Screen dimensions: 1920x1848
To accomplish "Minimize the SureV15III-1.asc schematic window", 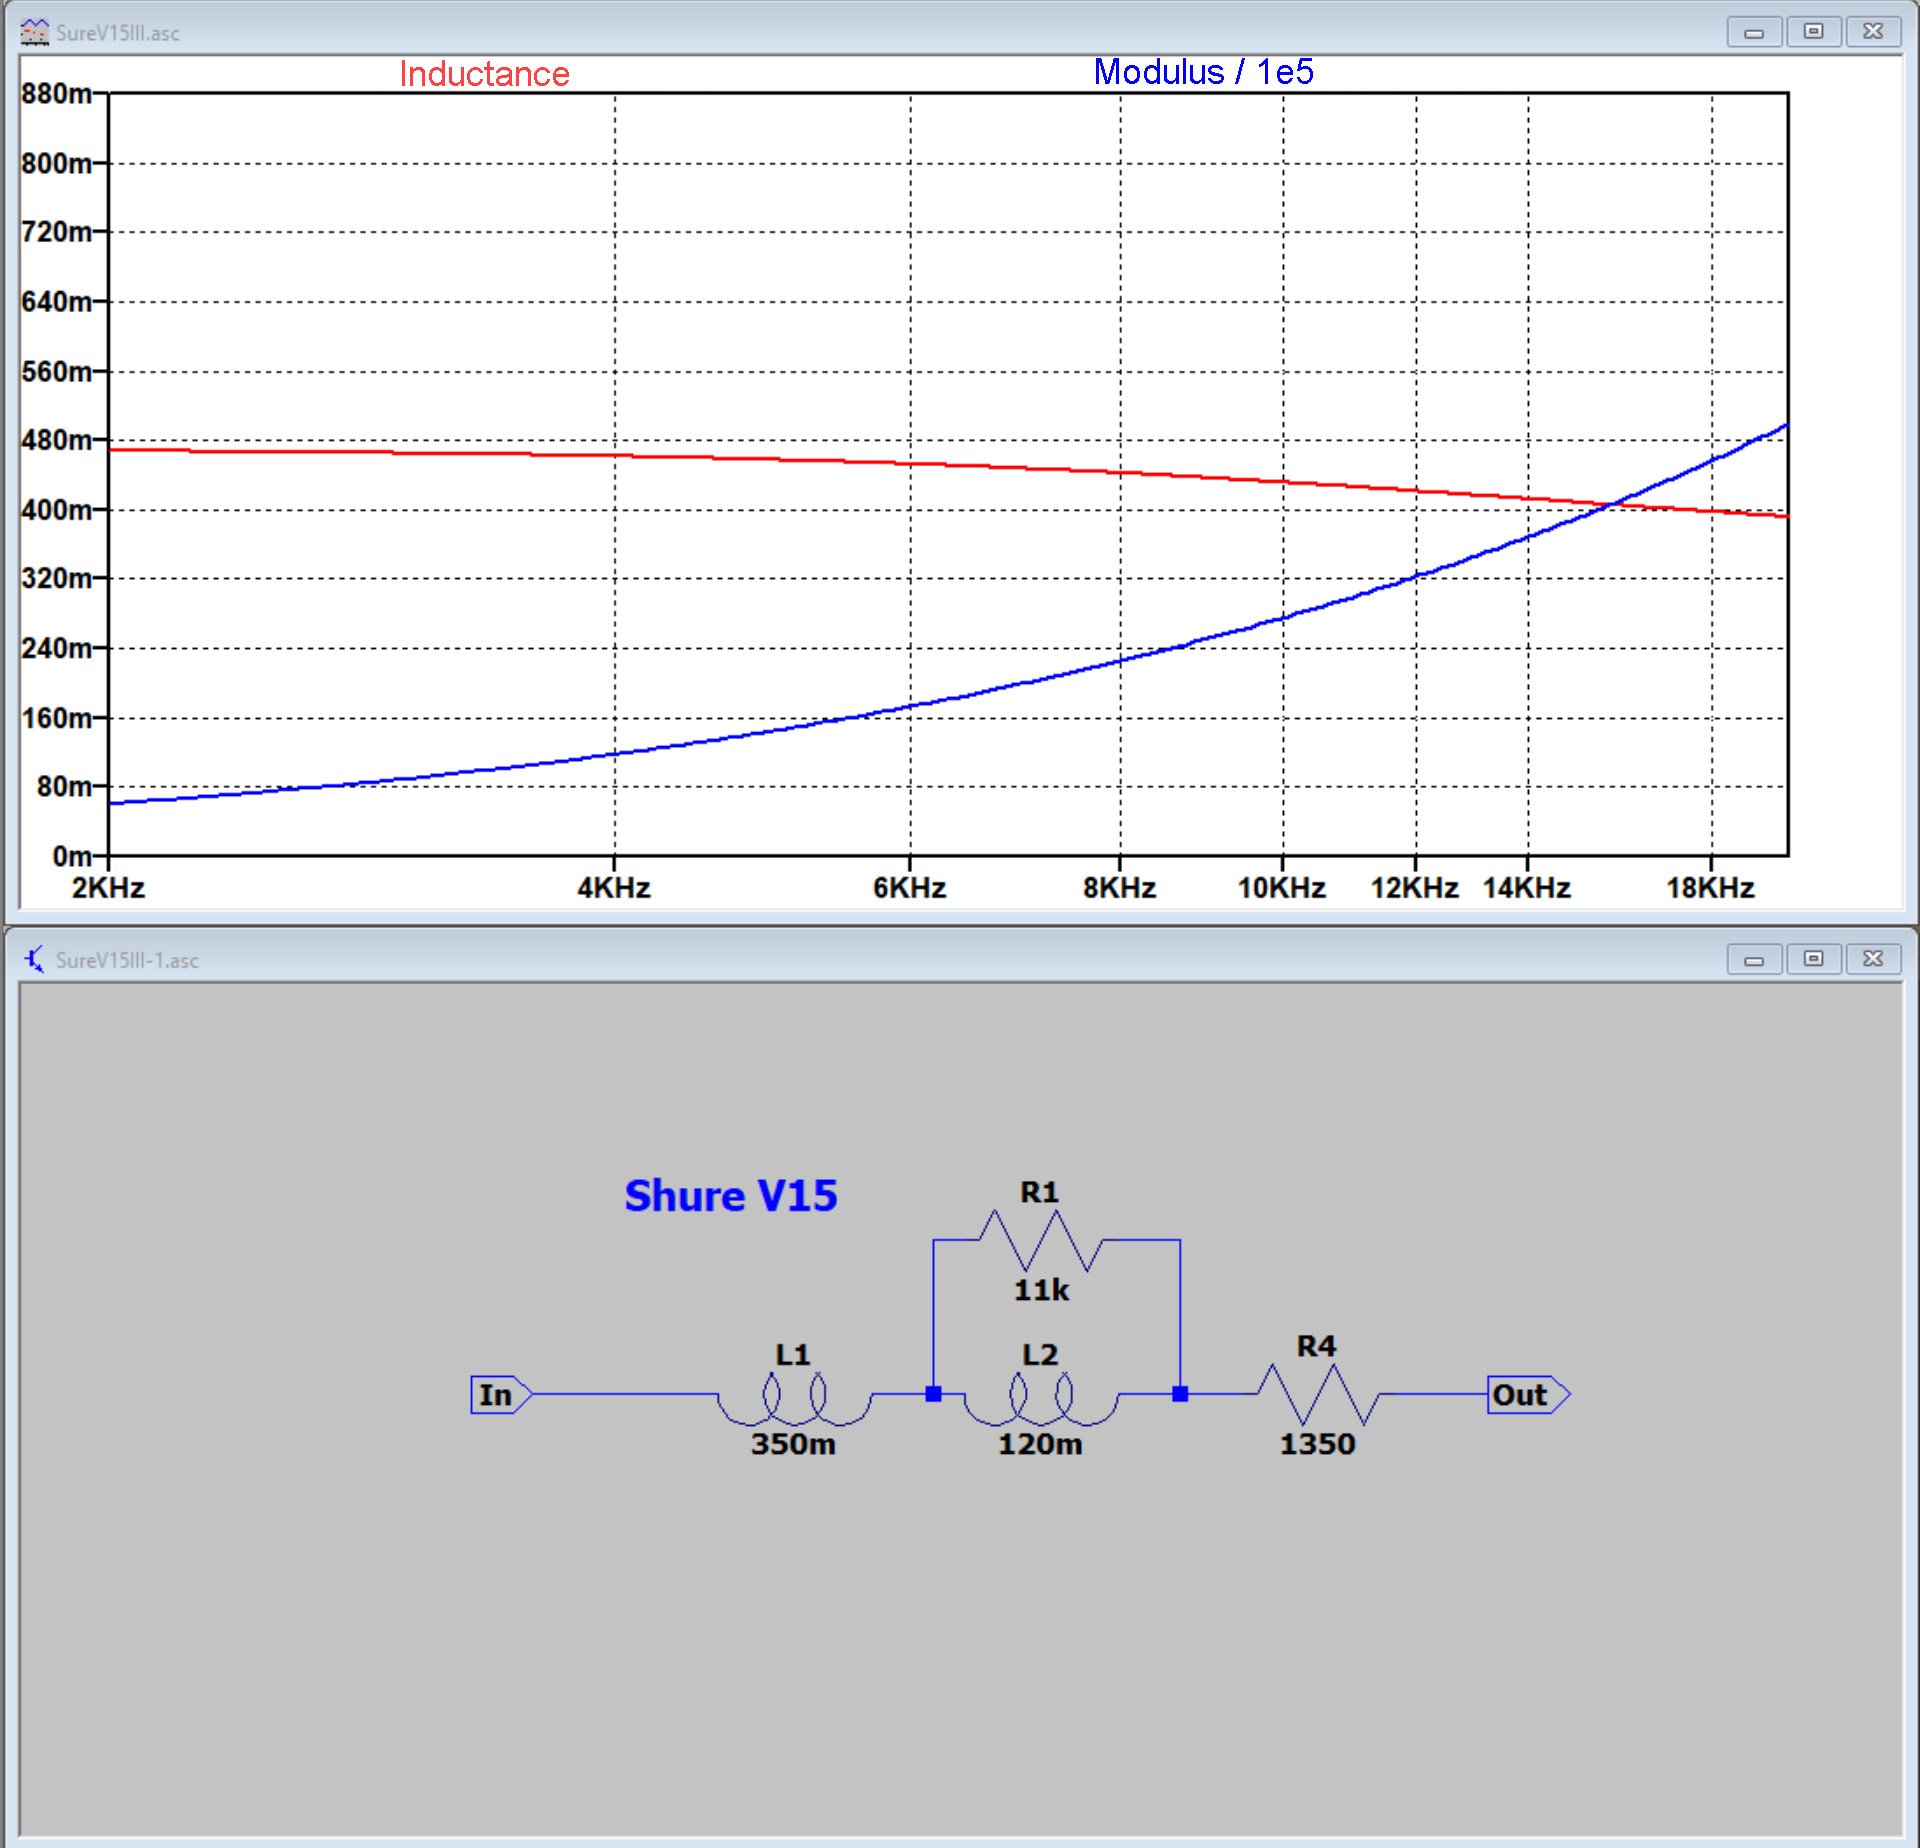I will pos(1754,960).
